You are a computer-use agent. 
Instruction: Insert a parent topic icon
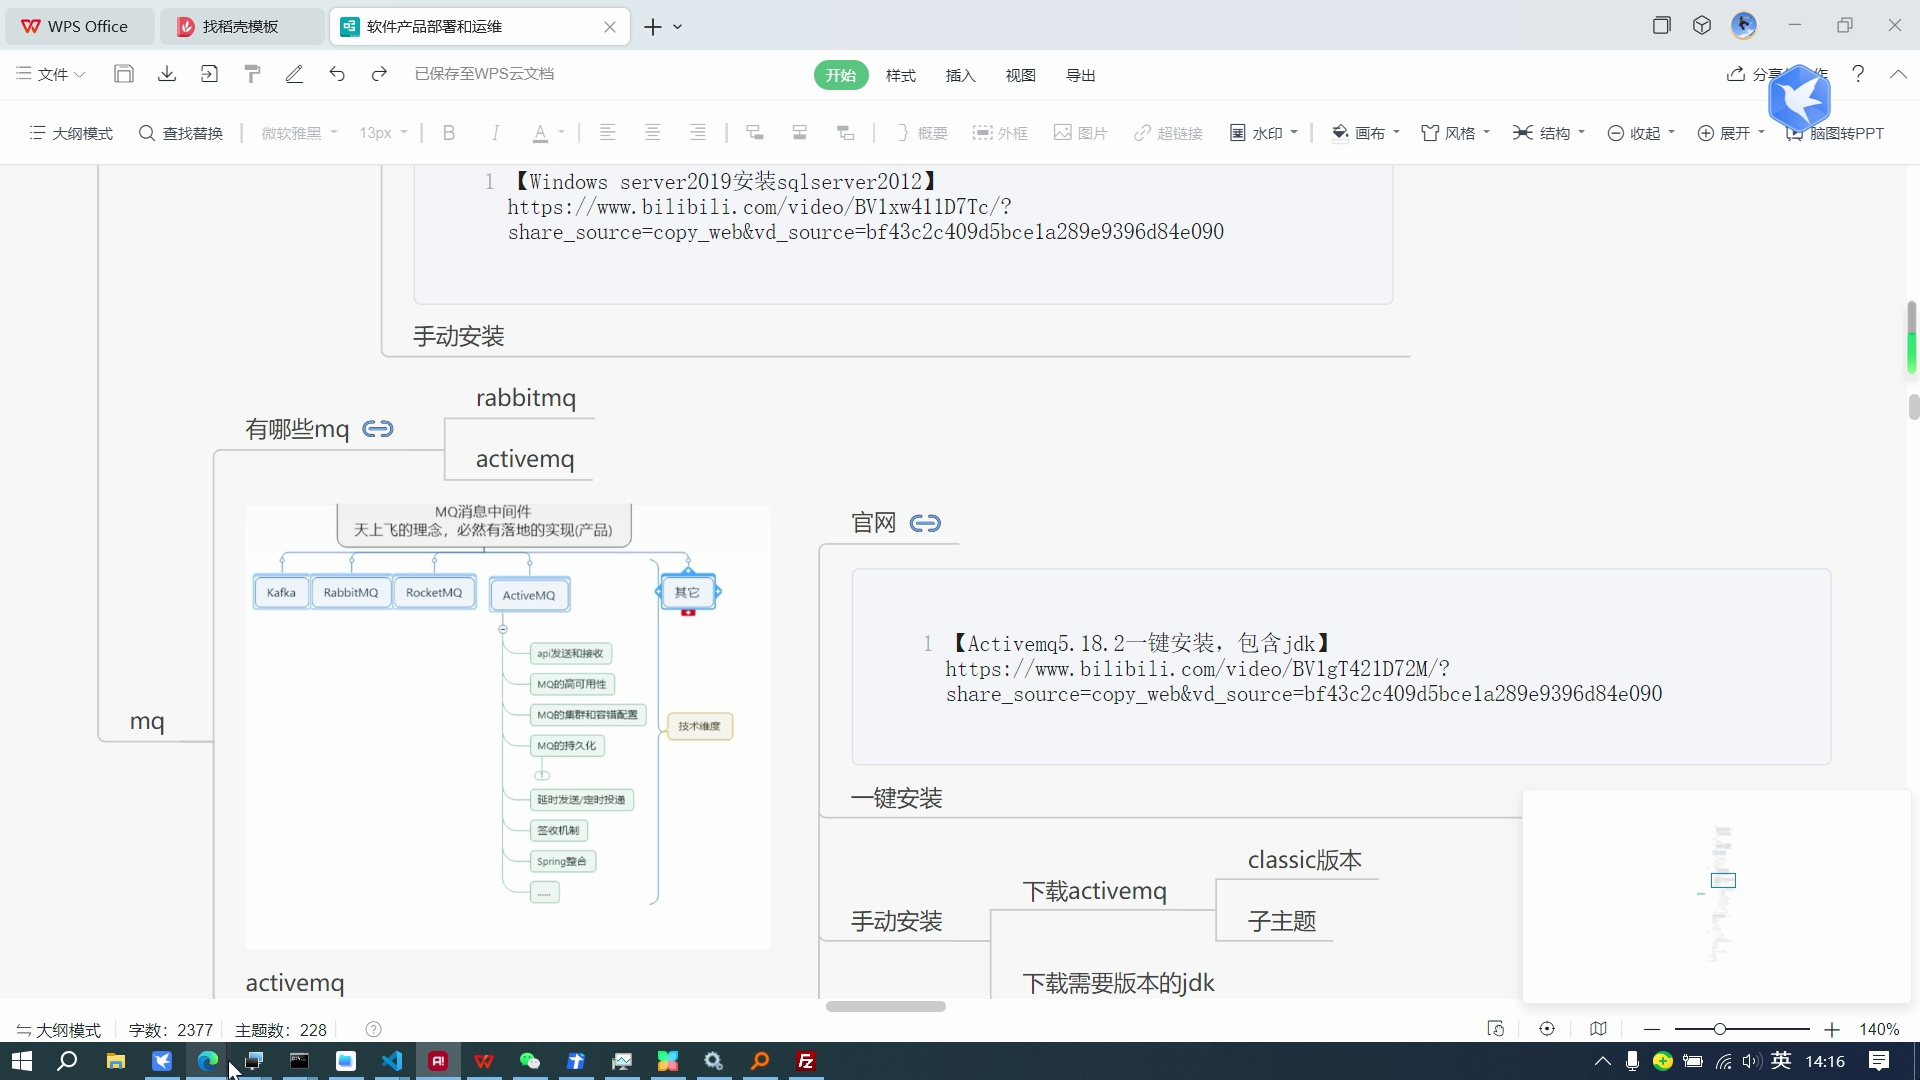pos(846,132)
